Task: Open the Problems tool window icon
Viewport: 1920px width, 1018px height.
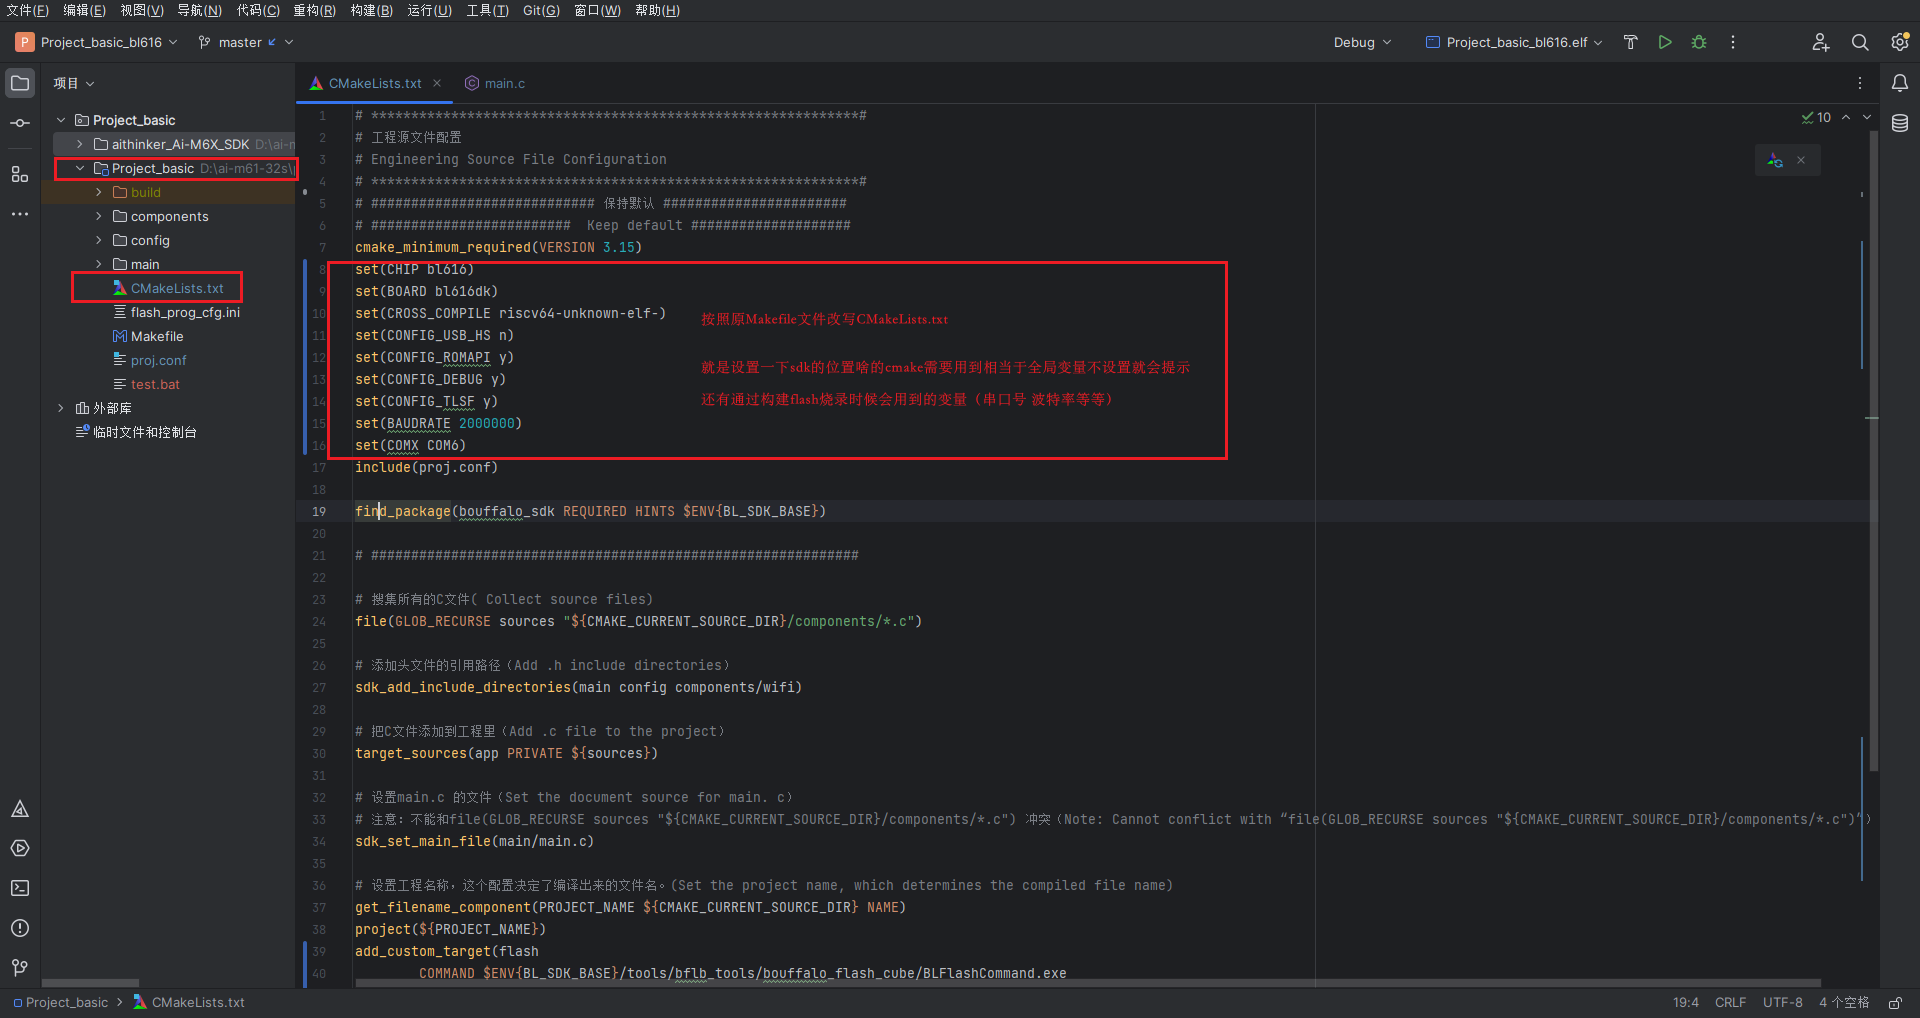Action: (x=20, y=928)
